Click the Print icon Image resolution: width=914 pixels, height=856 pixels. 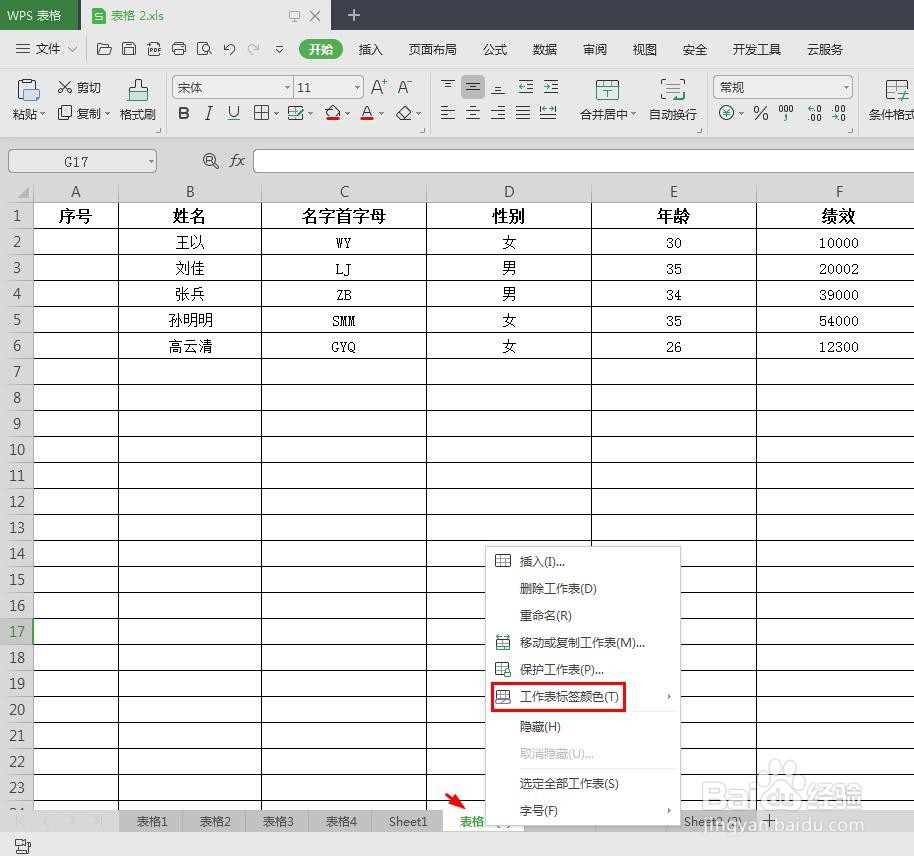click(x=179, y=49)
